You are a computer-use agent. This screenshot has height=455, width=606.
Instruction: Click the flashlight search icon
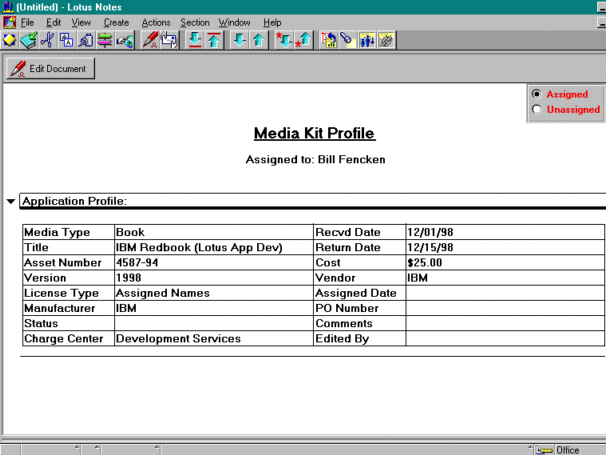[348, 40]
